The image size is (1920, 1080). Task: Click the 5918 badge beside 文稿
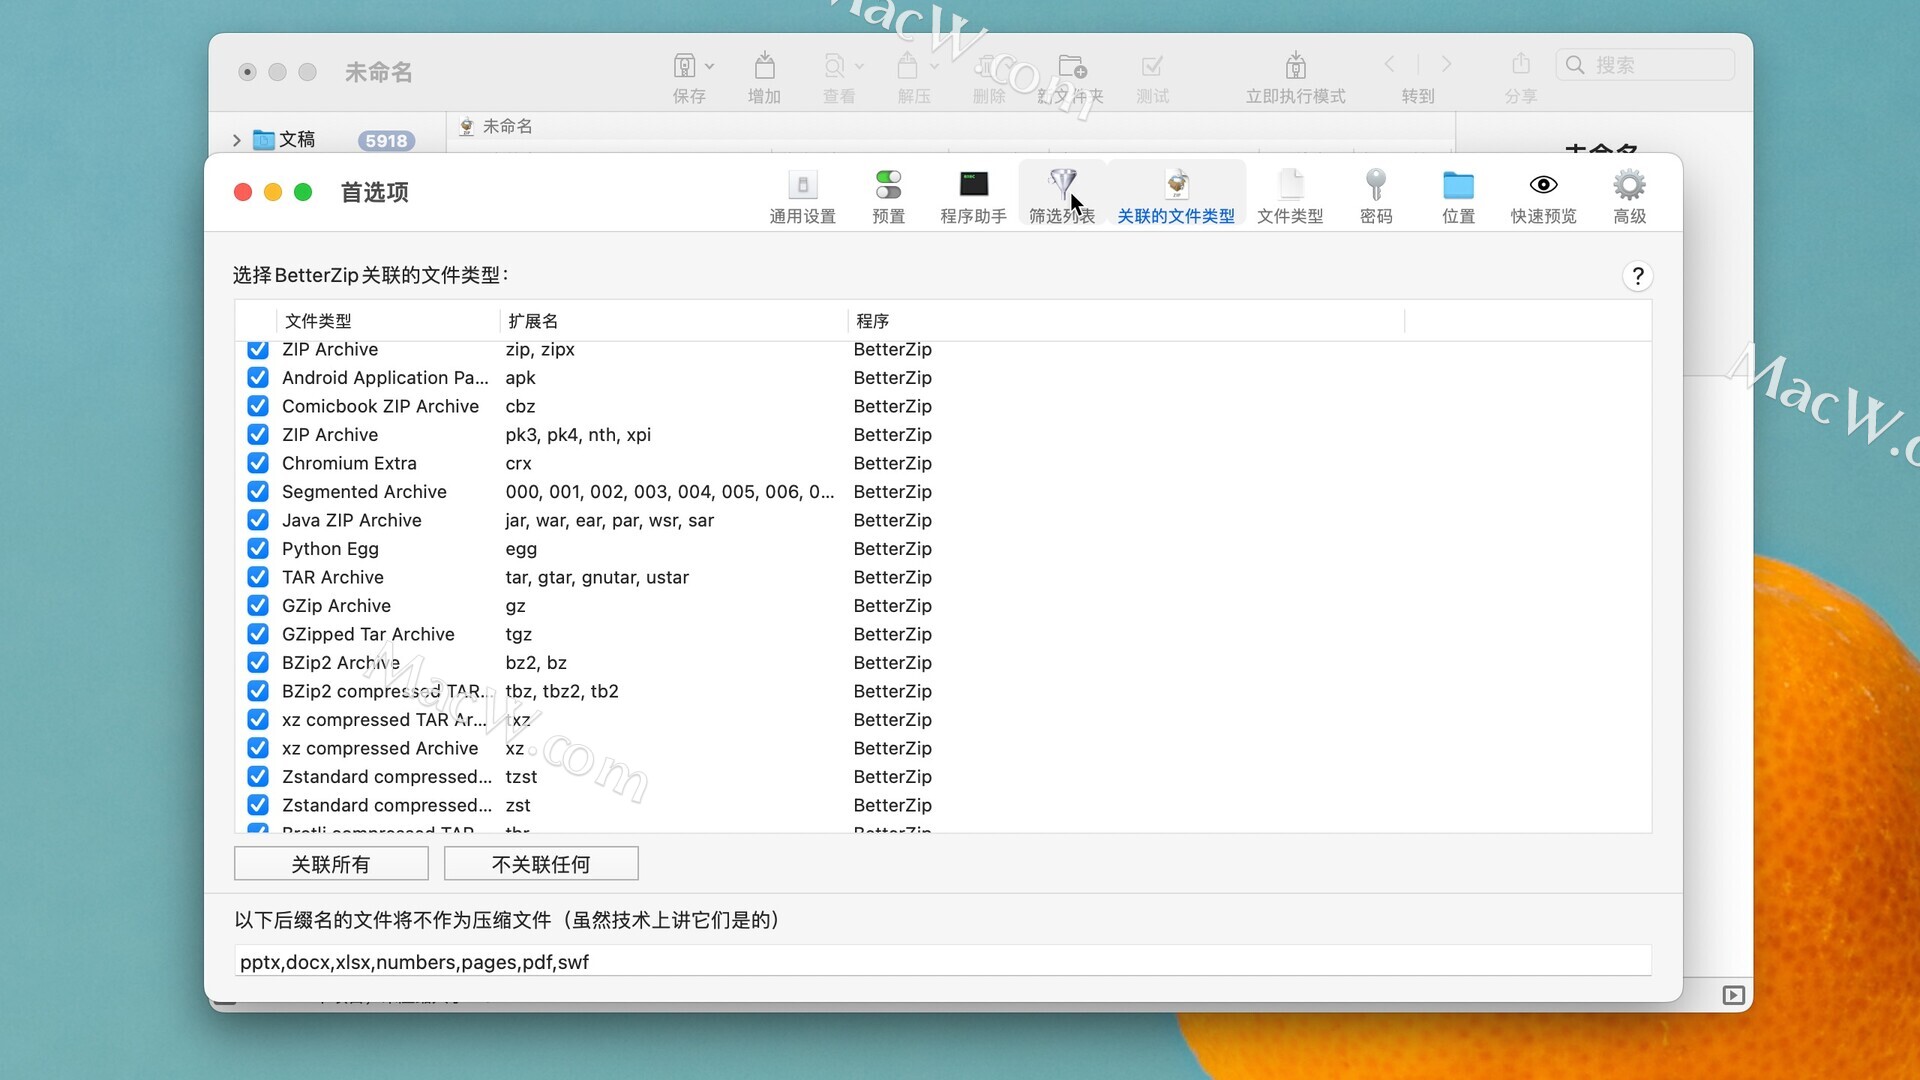point(386,141)
